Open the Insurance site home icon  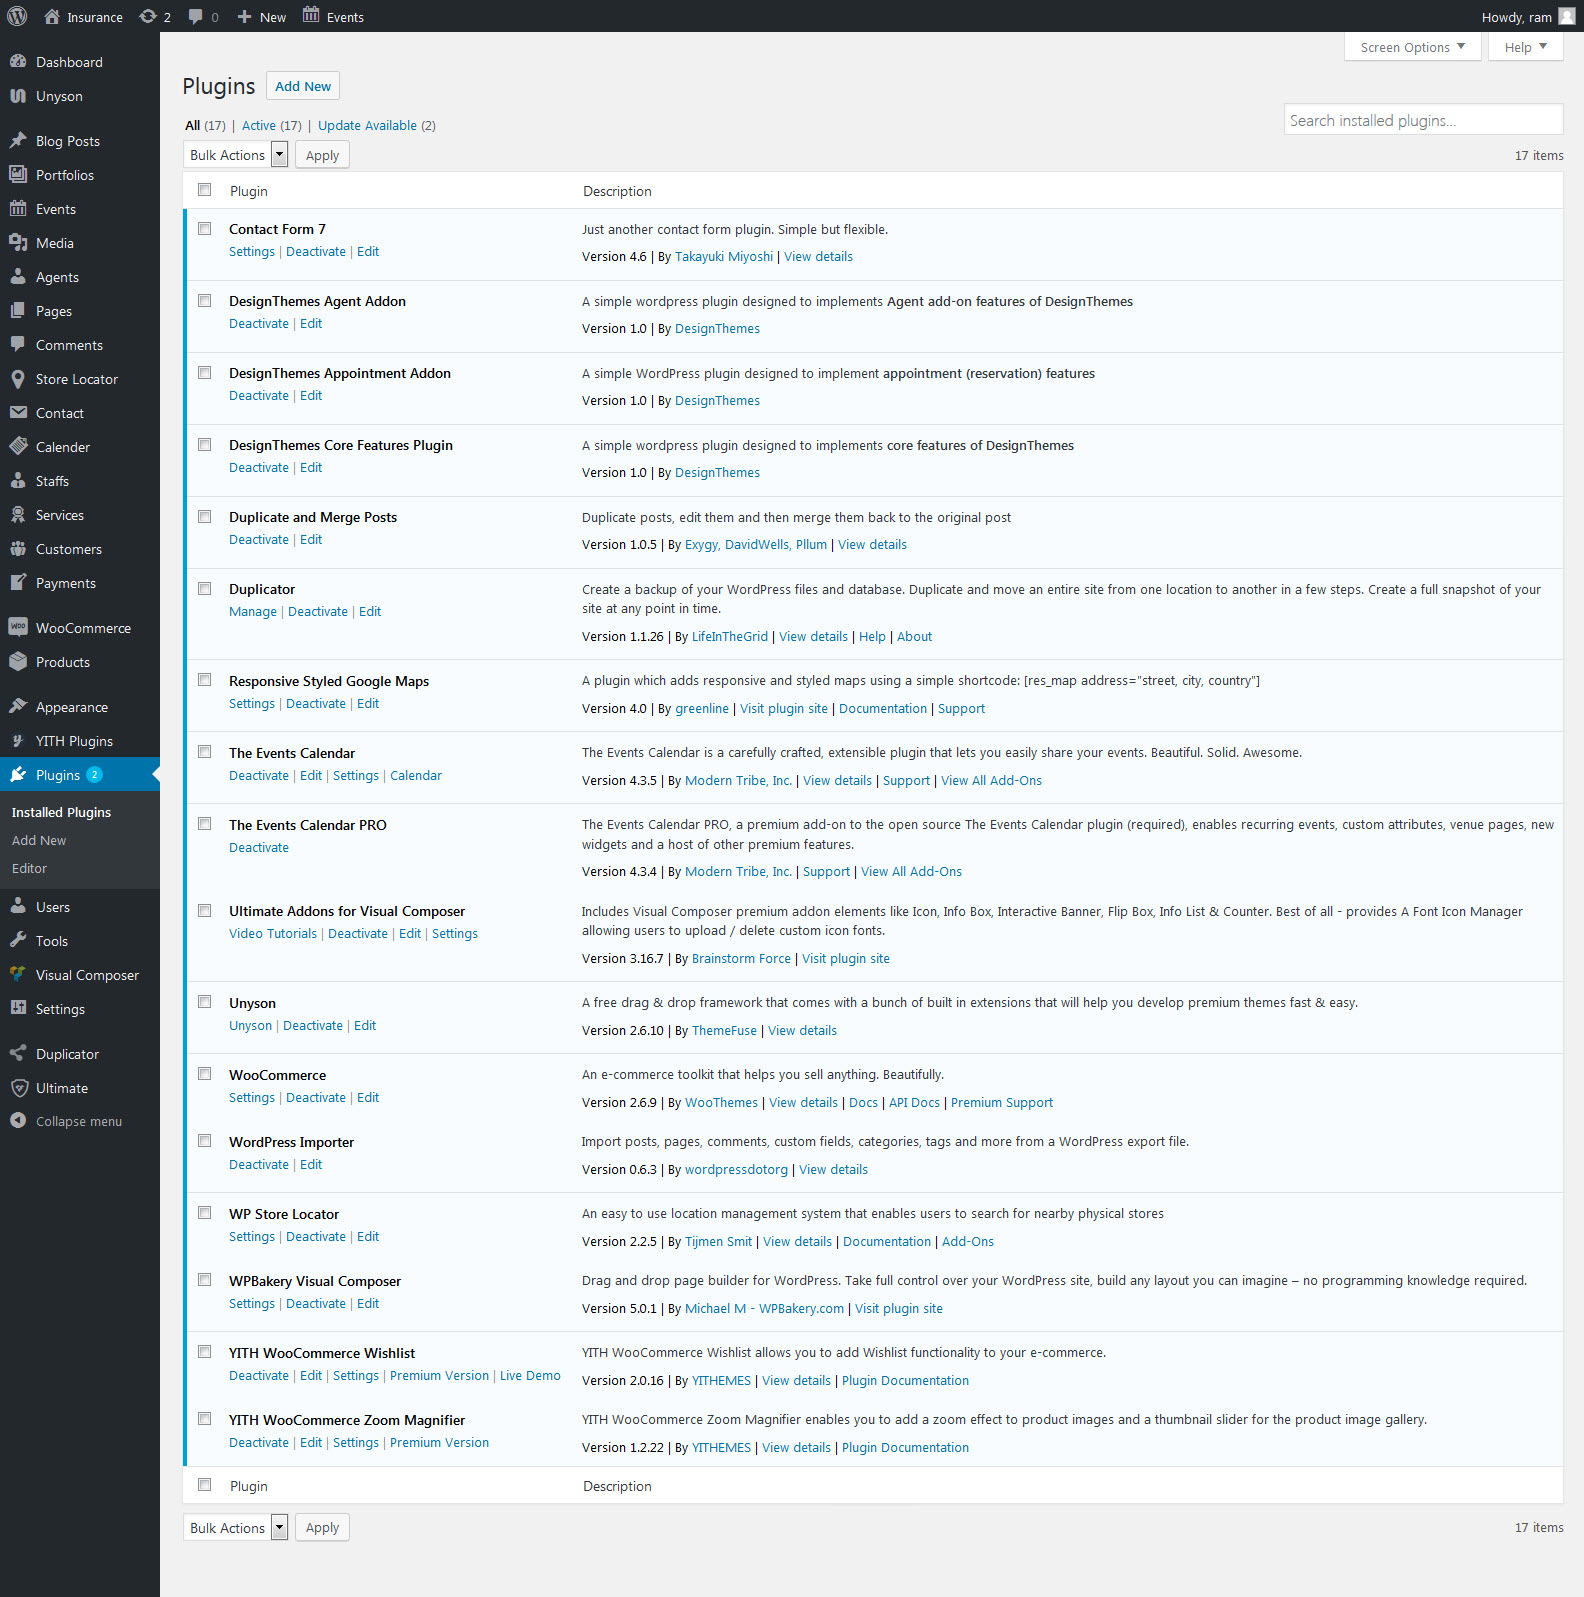(x=52, y=16)
